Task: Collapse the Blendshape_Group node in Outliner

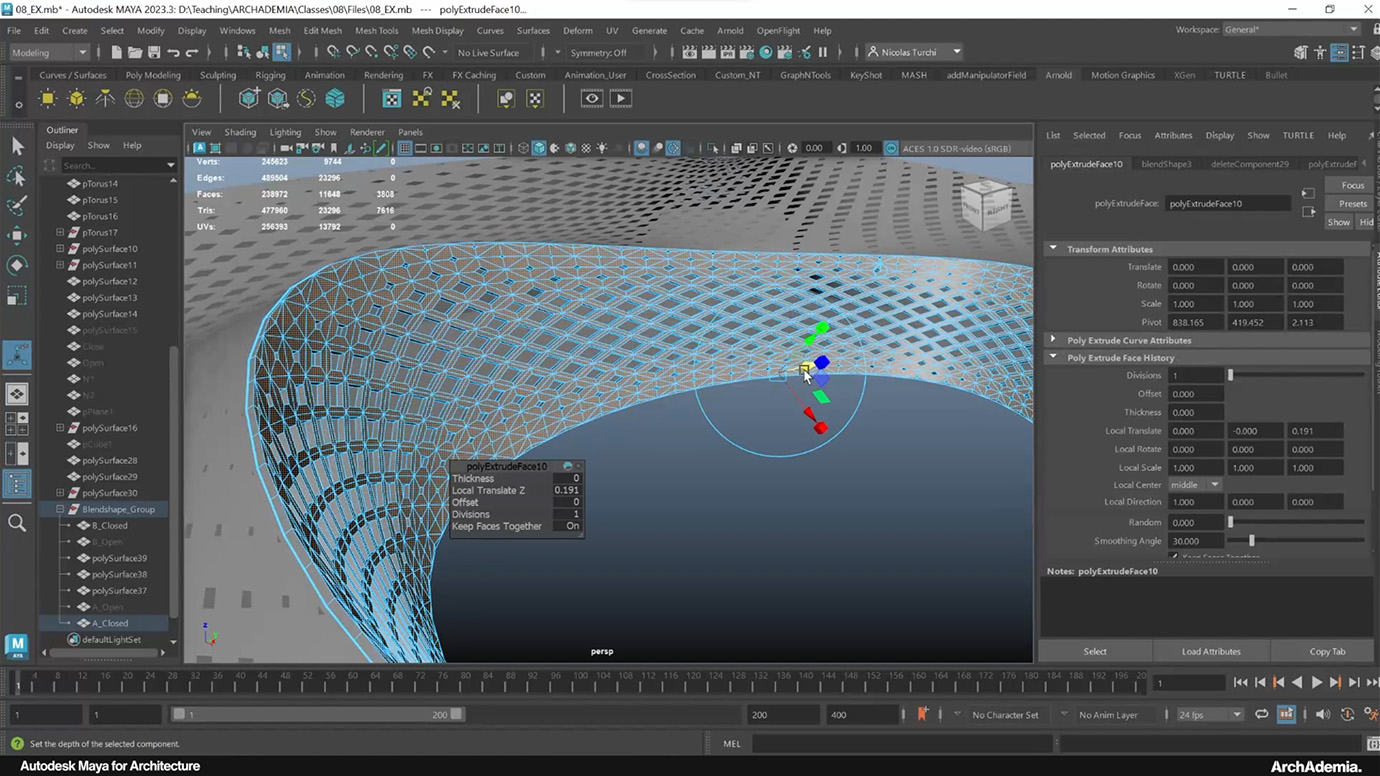Action: pos(60,509)
